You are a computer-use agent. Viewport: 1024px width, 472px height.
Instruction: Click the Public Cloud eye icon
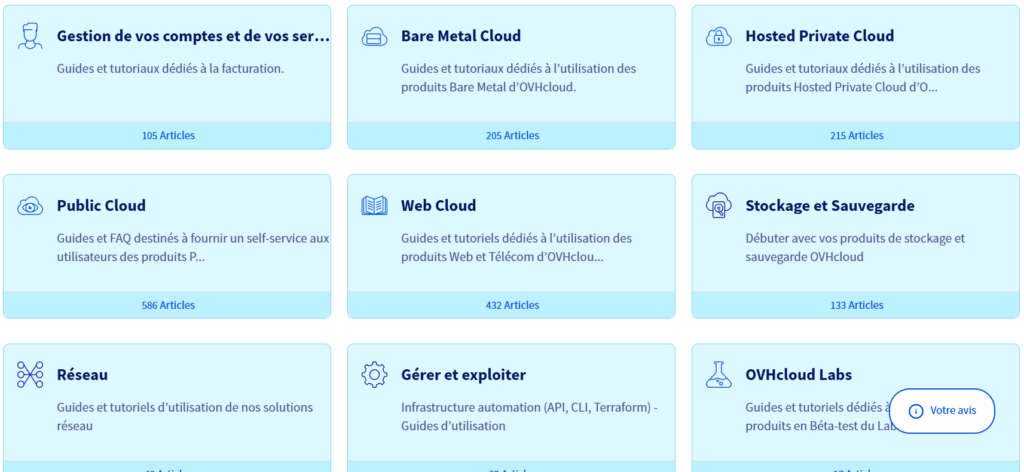[x=30, y=206]
